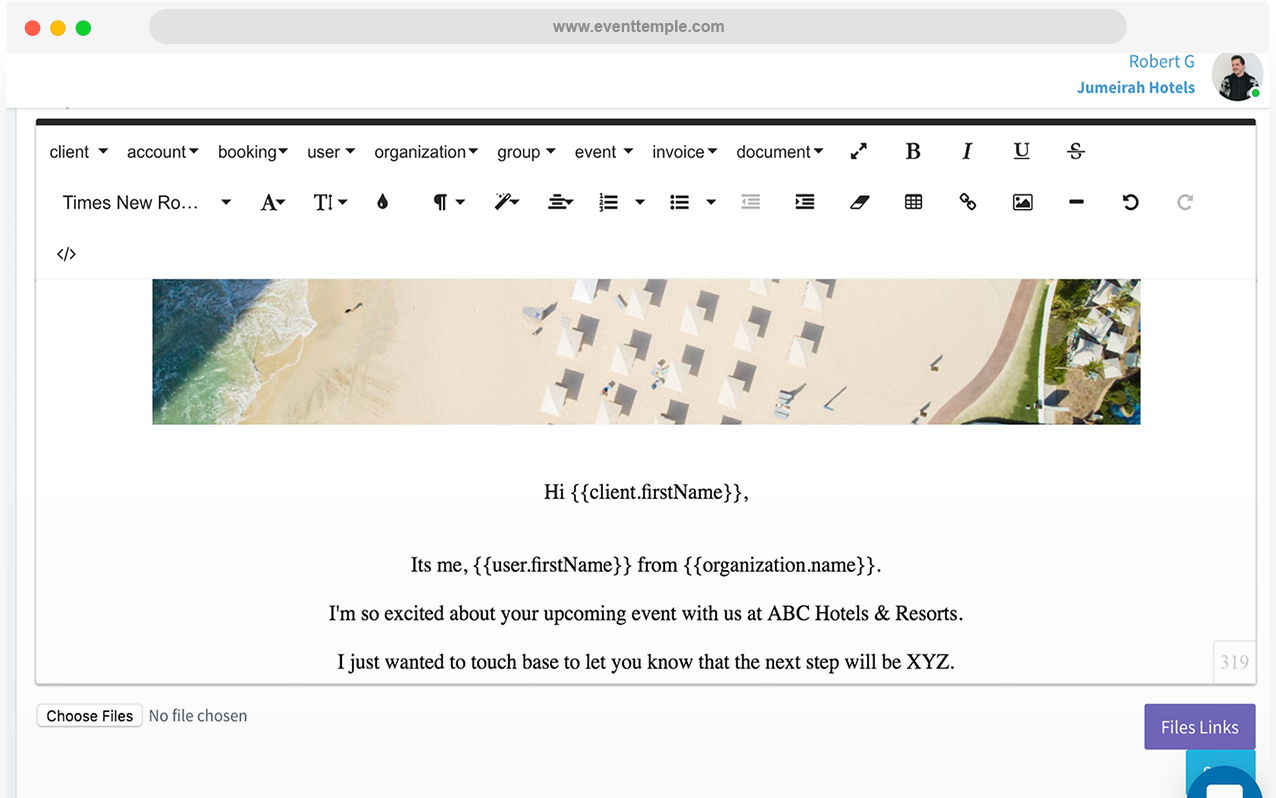
Task: Toggle fullscreen editor mode
Action: click(x=859, y=152)
